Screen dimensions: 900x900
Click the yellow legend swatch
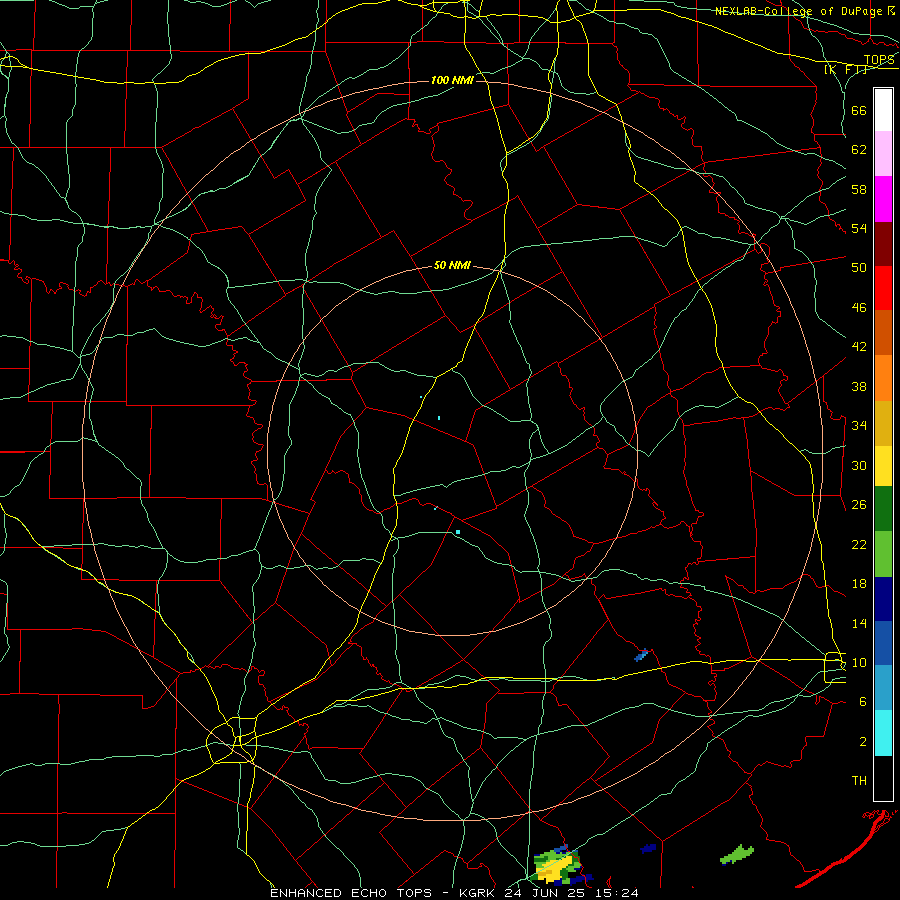click(x=883, y=466)
